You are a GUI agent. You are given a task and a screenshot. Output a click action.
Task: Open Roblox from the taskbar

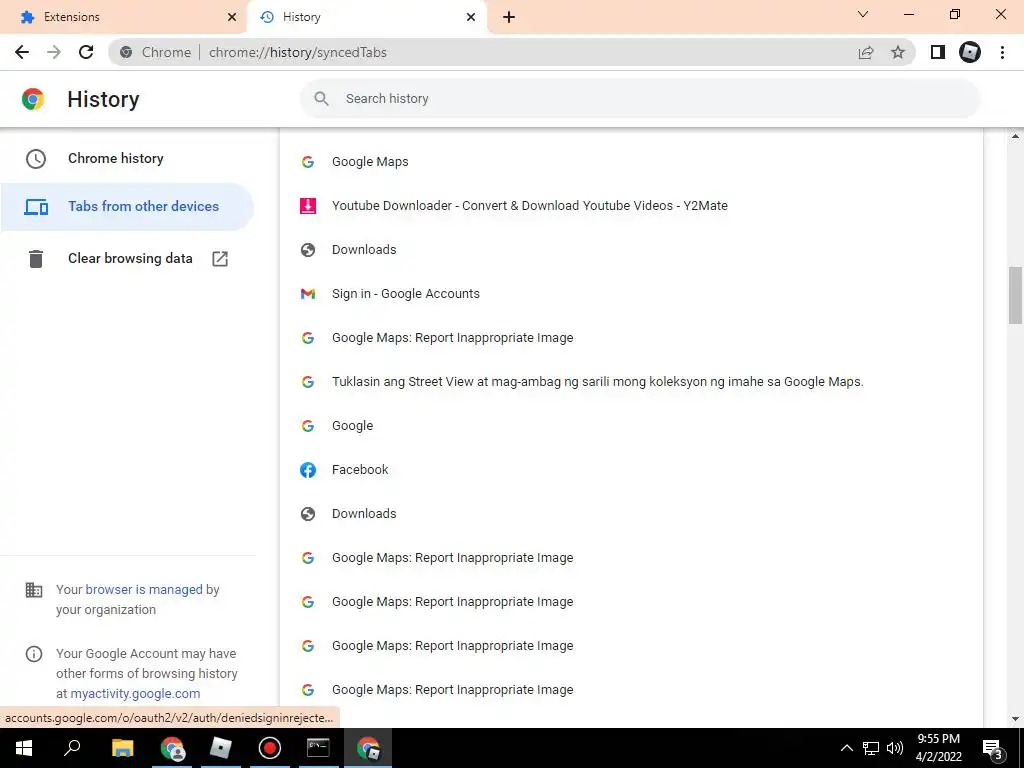[x=220, y=748]
